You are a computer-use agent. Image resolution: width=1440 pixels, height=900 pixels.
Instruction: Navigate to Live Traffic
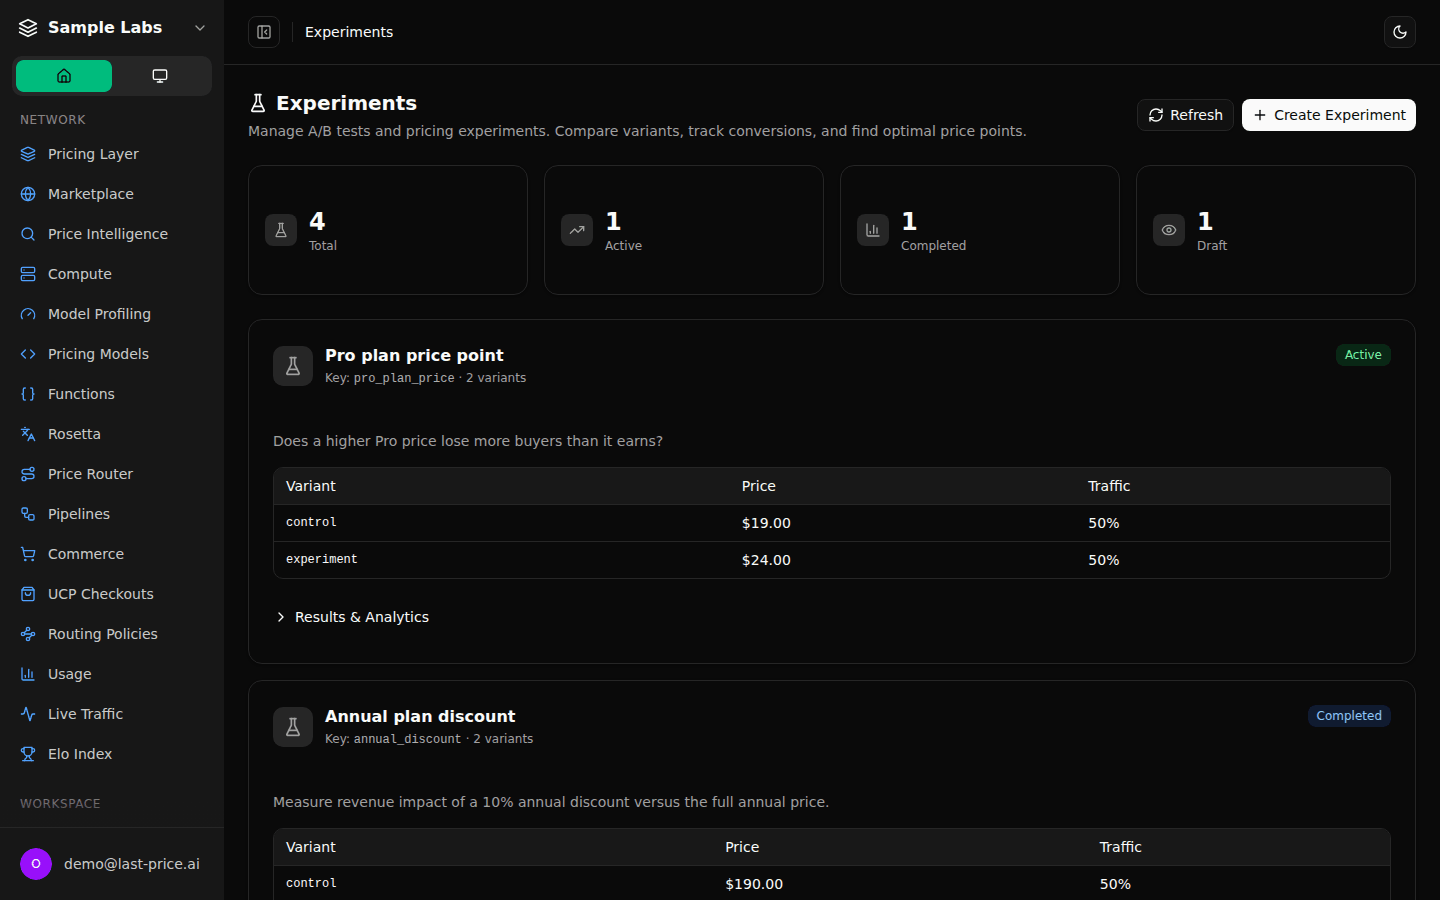pyautogui.click(x=112, y=714)
